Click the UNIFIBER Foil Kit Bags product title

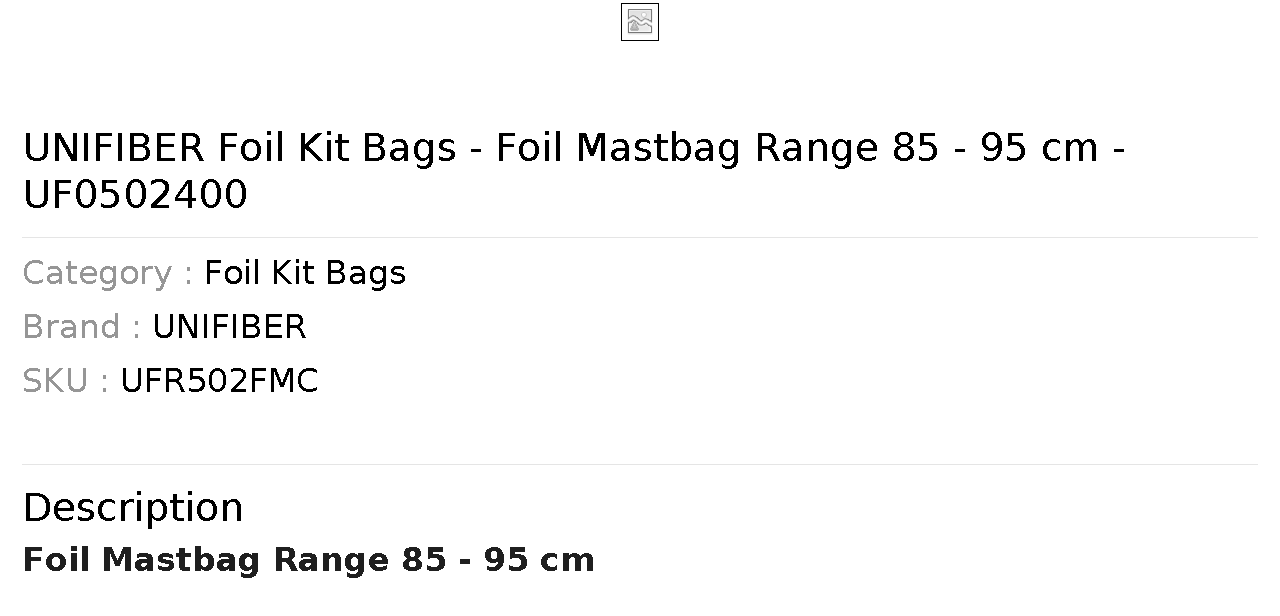575,171
